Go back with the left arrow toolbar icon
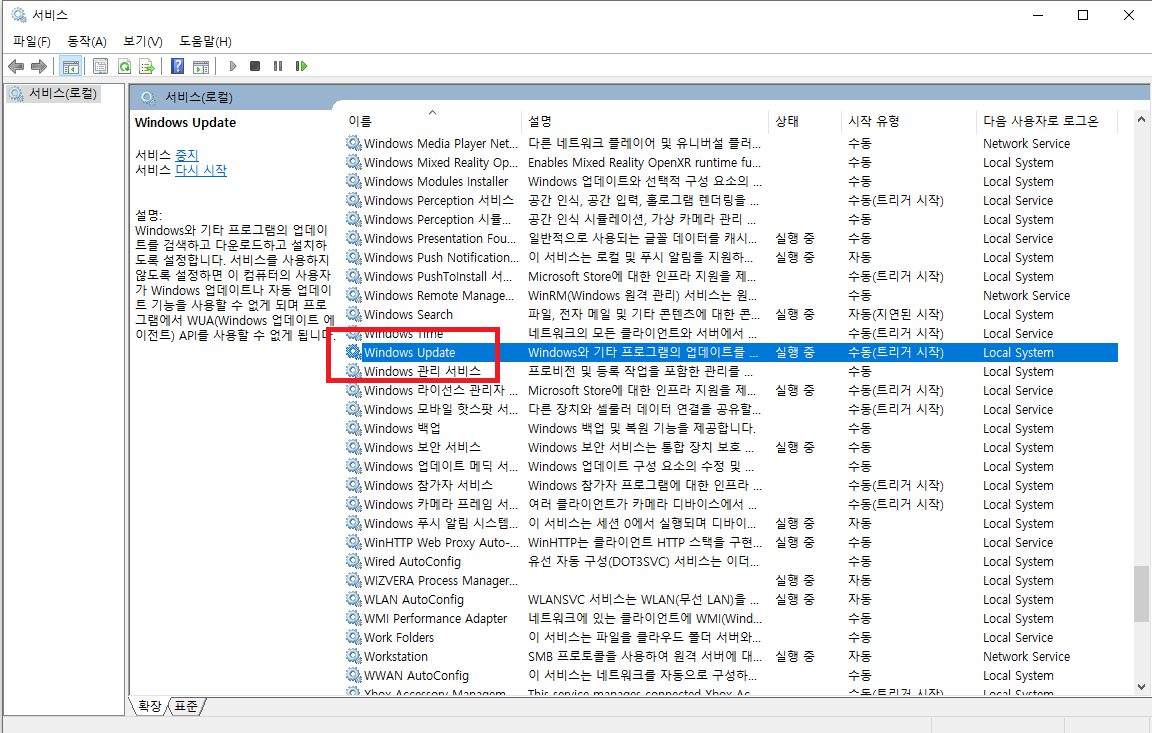This screenshot has height=733, width=1152. click(x=15, y=66)
